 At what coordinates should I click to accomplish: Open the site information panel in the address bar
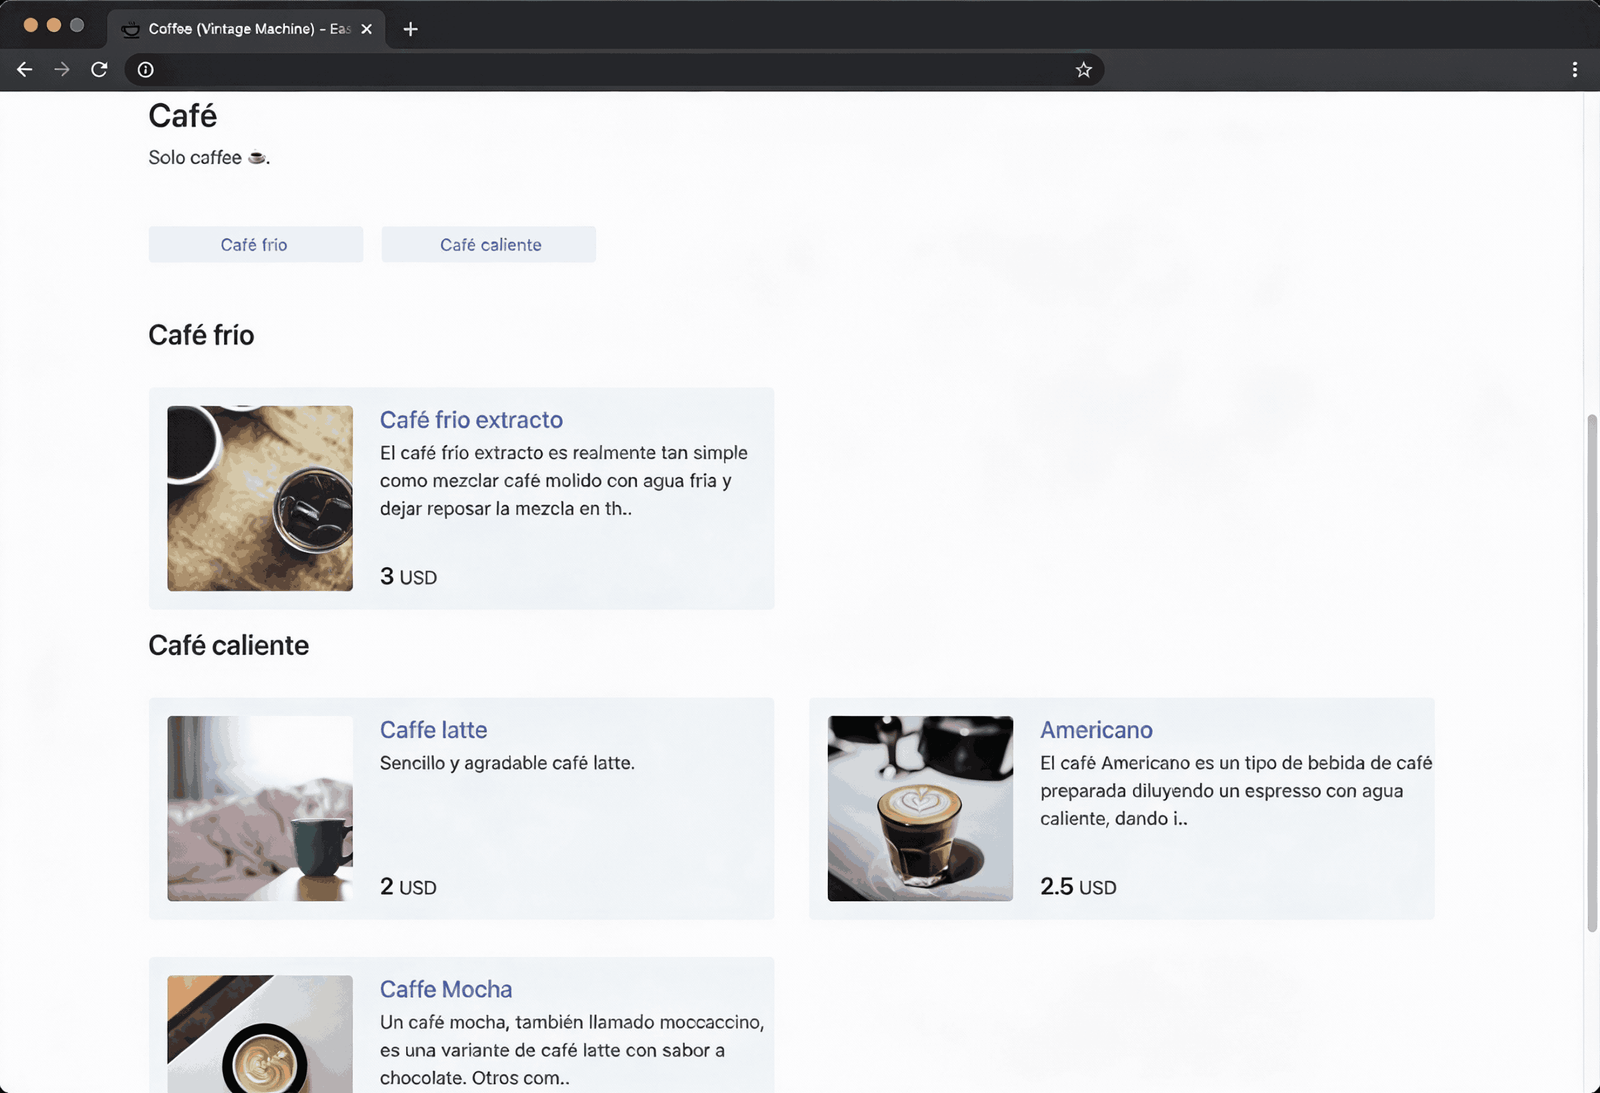[x=145, y=69]
